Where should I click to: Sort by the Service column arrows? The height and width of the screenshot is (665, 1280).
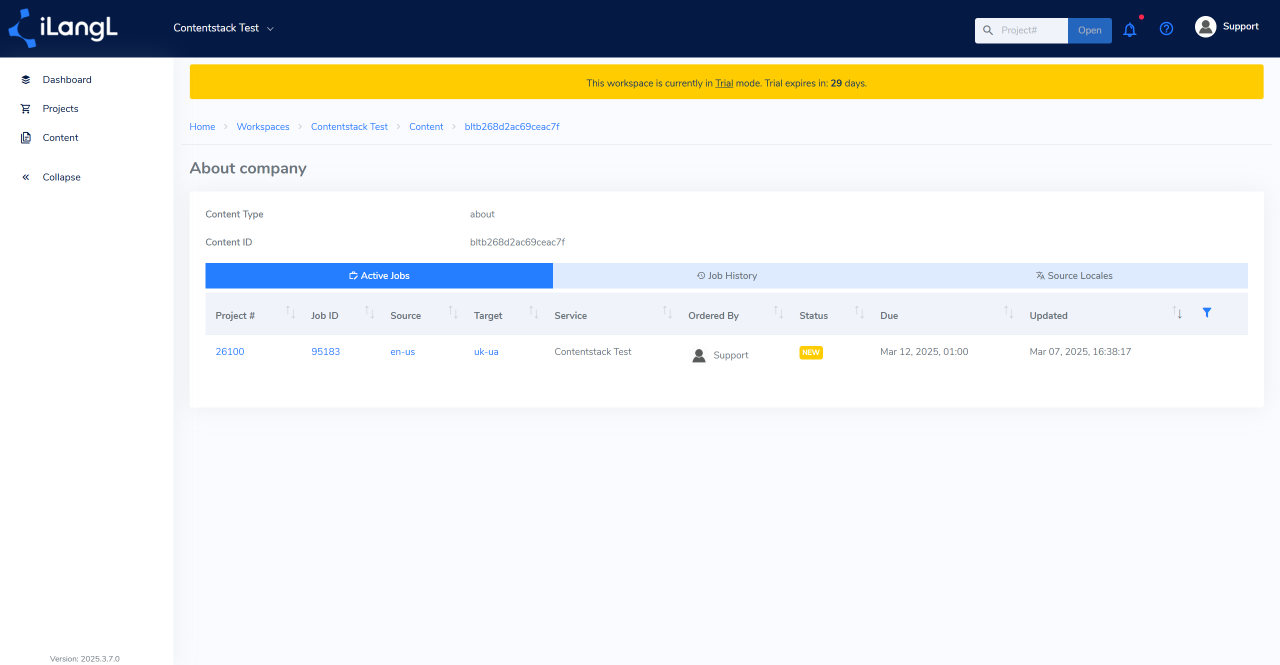[668, 313]
